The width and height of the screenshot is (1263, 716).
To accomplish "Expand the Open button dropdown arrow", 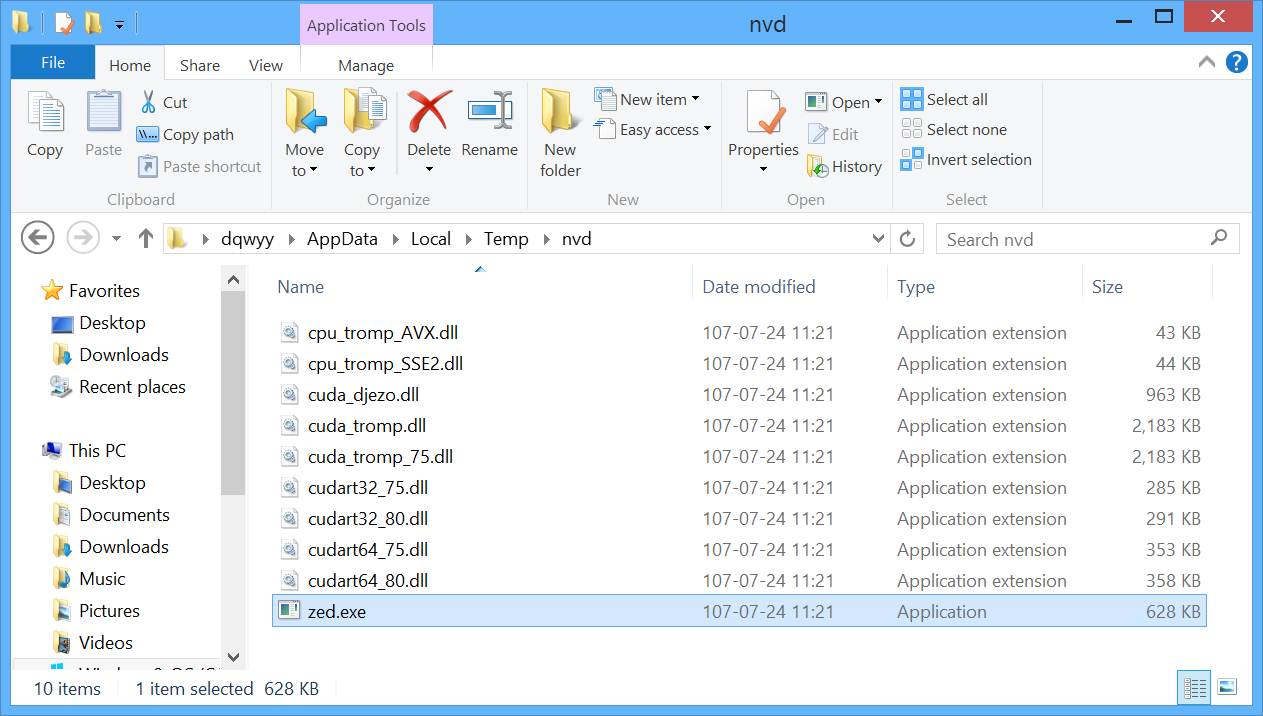I will [x=878, y=102].
